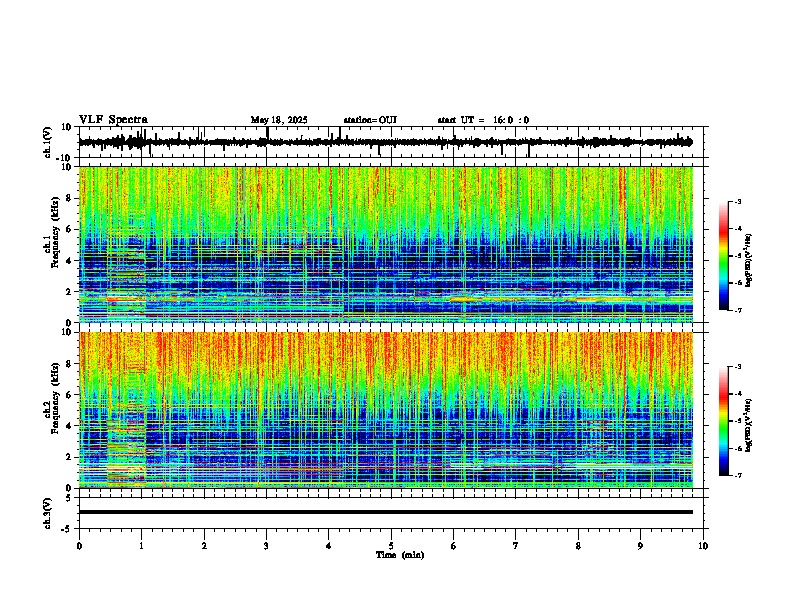Click the 'start UT = 16:0 :0' text
This screenshot has width=792, height=612.
tap(483, 120)
